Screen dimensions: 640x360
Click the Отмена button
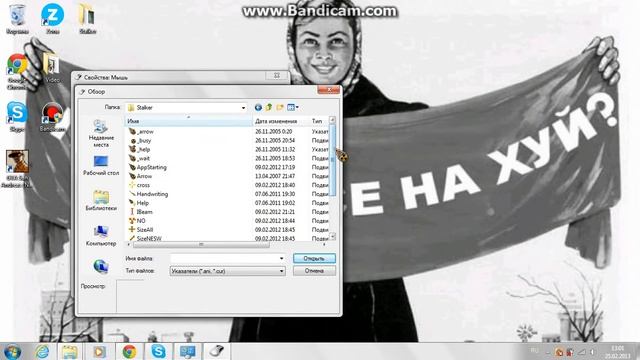point(314,271)
